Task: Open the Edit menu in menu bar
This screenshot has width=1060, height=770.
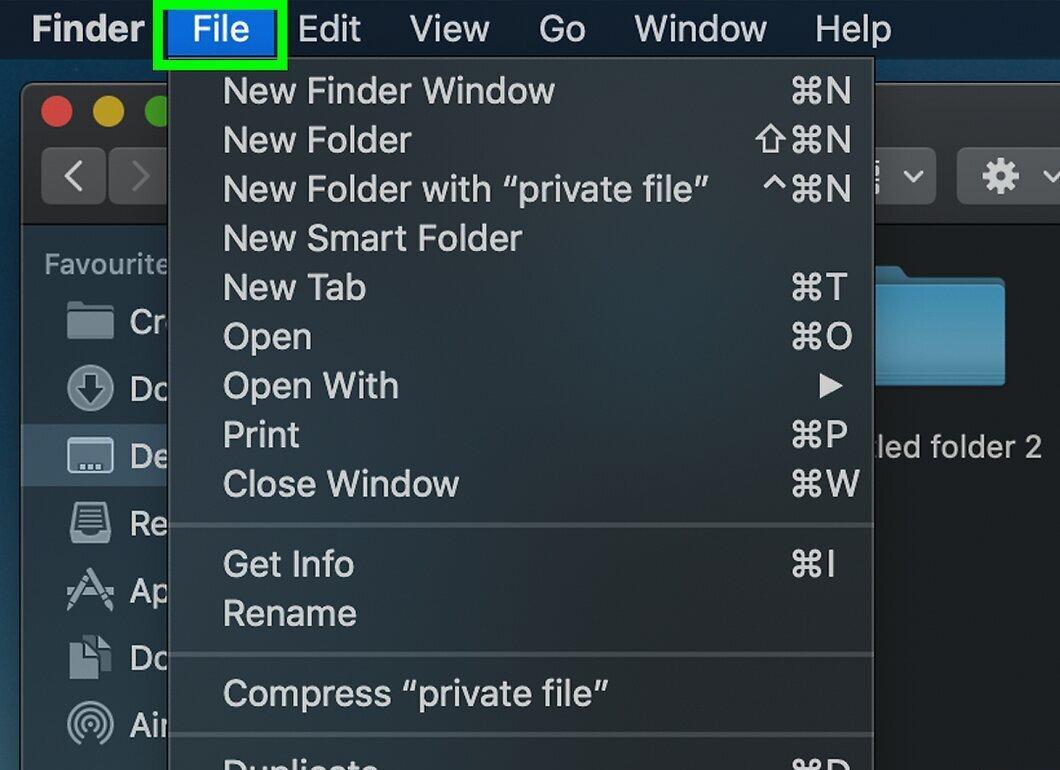Action: click(329, 29)
